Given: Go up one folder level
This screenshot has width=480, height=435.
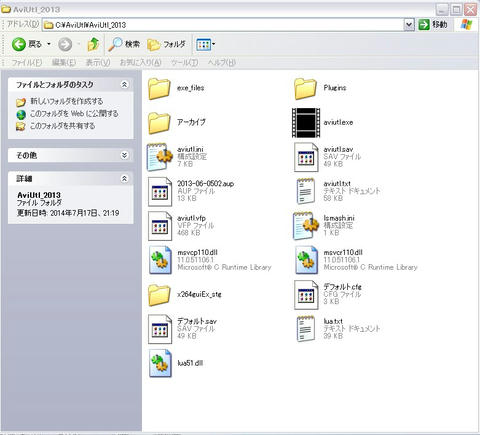Looking at the screenshot, I should 93,44.
